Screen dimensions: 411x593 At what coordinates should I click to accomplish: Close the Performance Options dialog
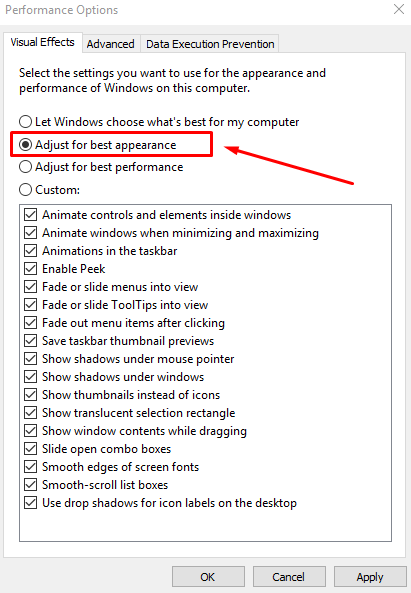click(399, 9)
